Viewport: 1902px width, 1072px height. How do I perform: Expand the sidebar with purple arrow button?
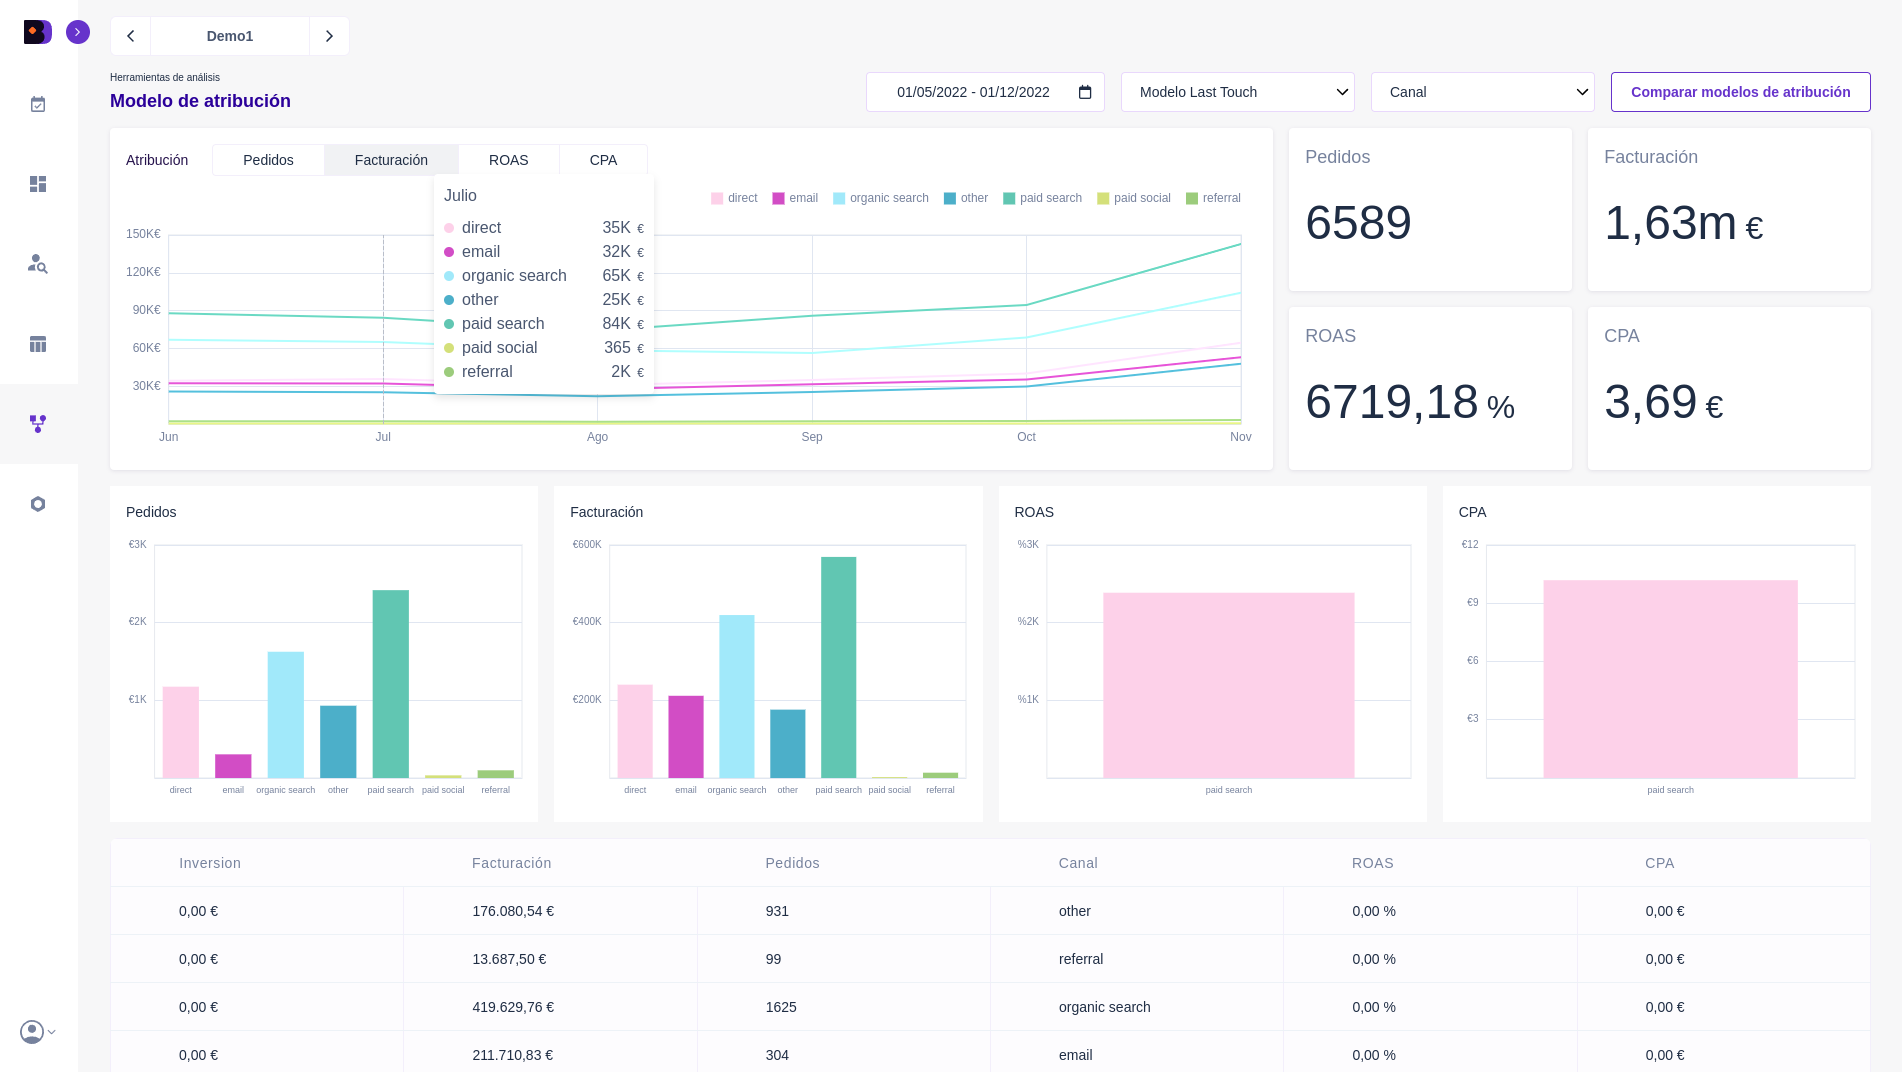pyautogui.click(x=78, y=32)
